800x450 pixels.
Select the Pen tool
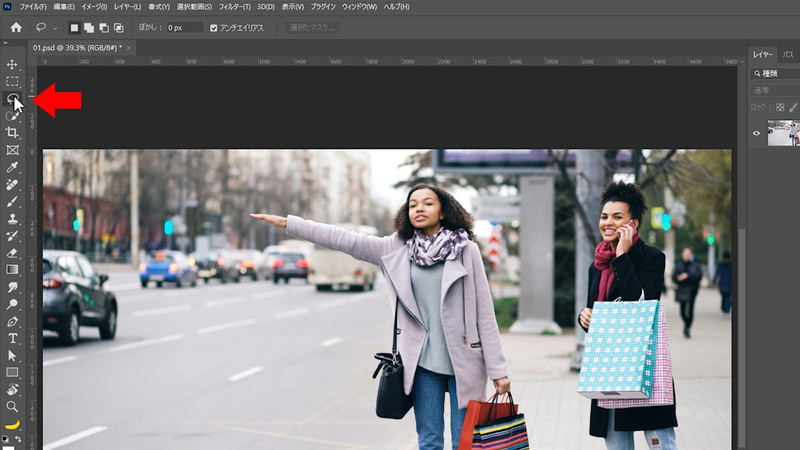[x=12, y=321]
